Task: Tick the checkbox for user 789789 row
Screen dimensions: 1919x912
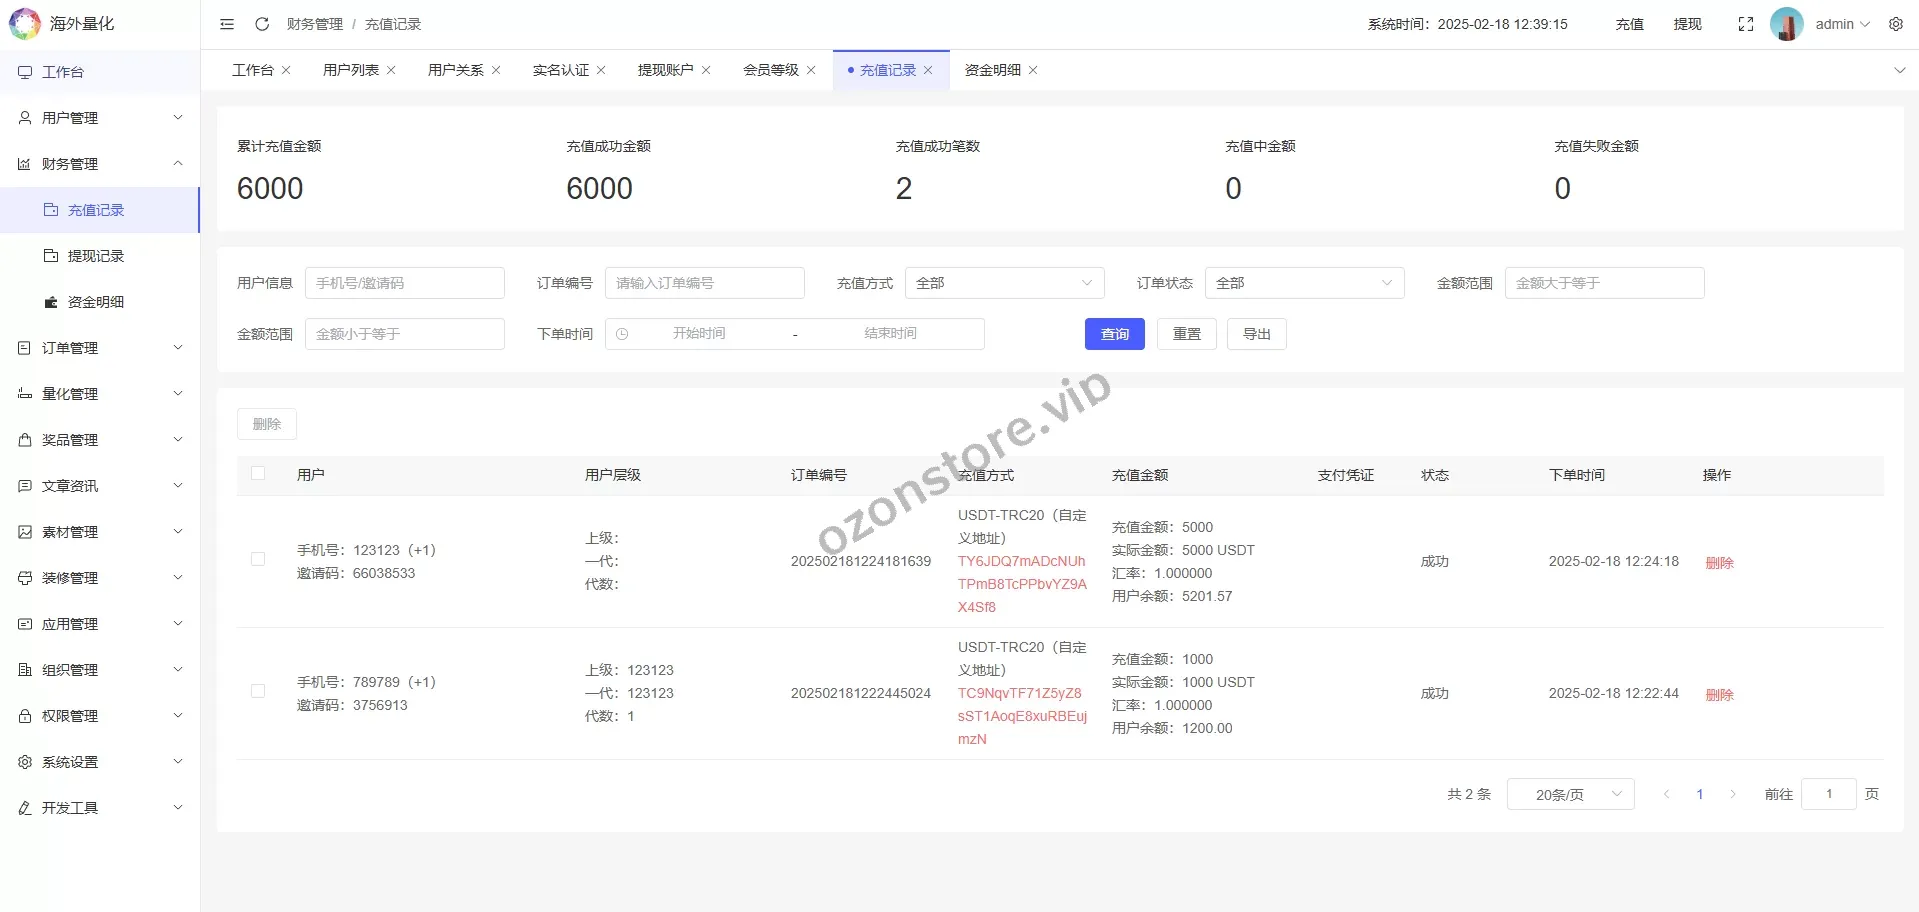Action: 258,691
